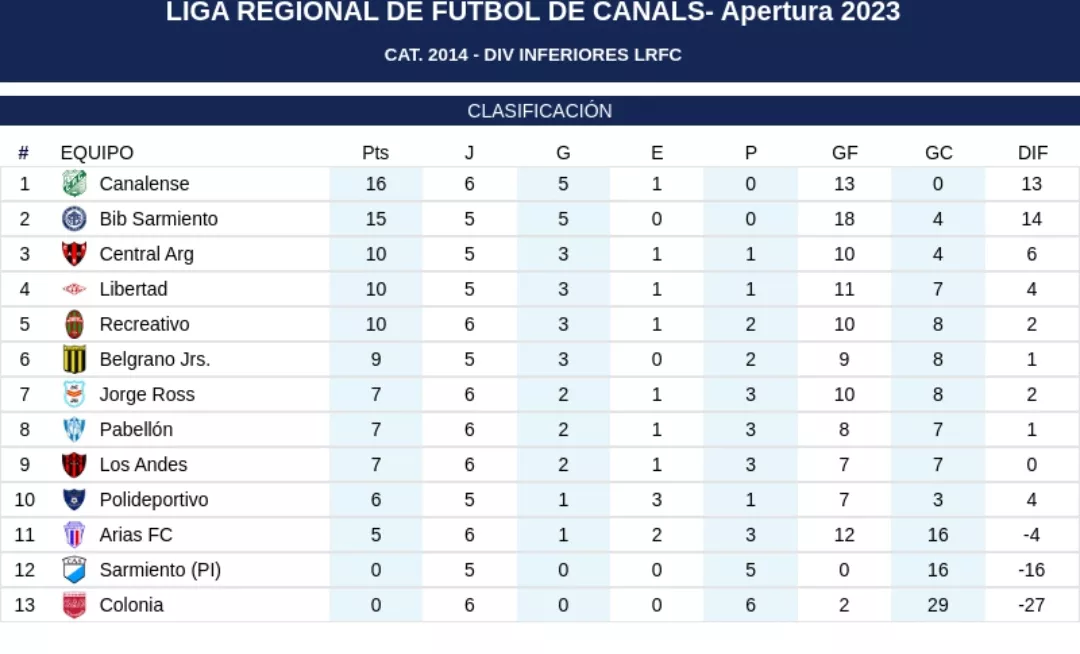Click the CLASIFICACIÓN section header bar

click(x=540, y=111)
